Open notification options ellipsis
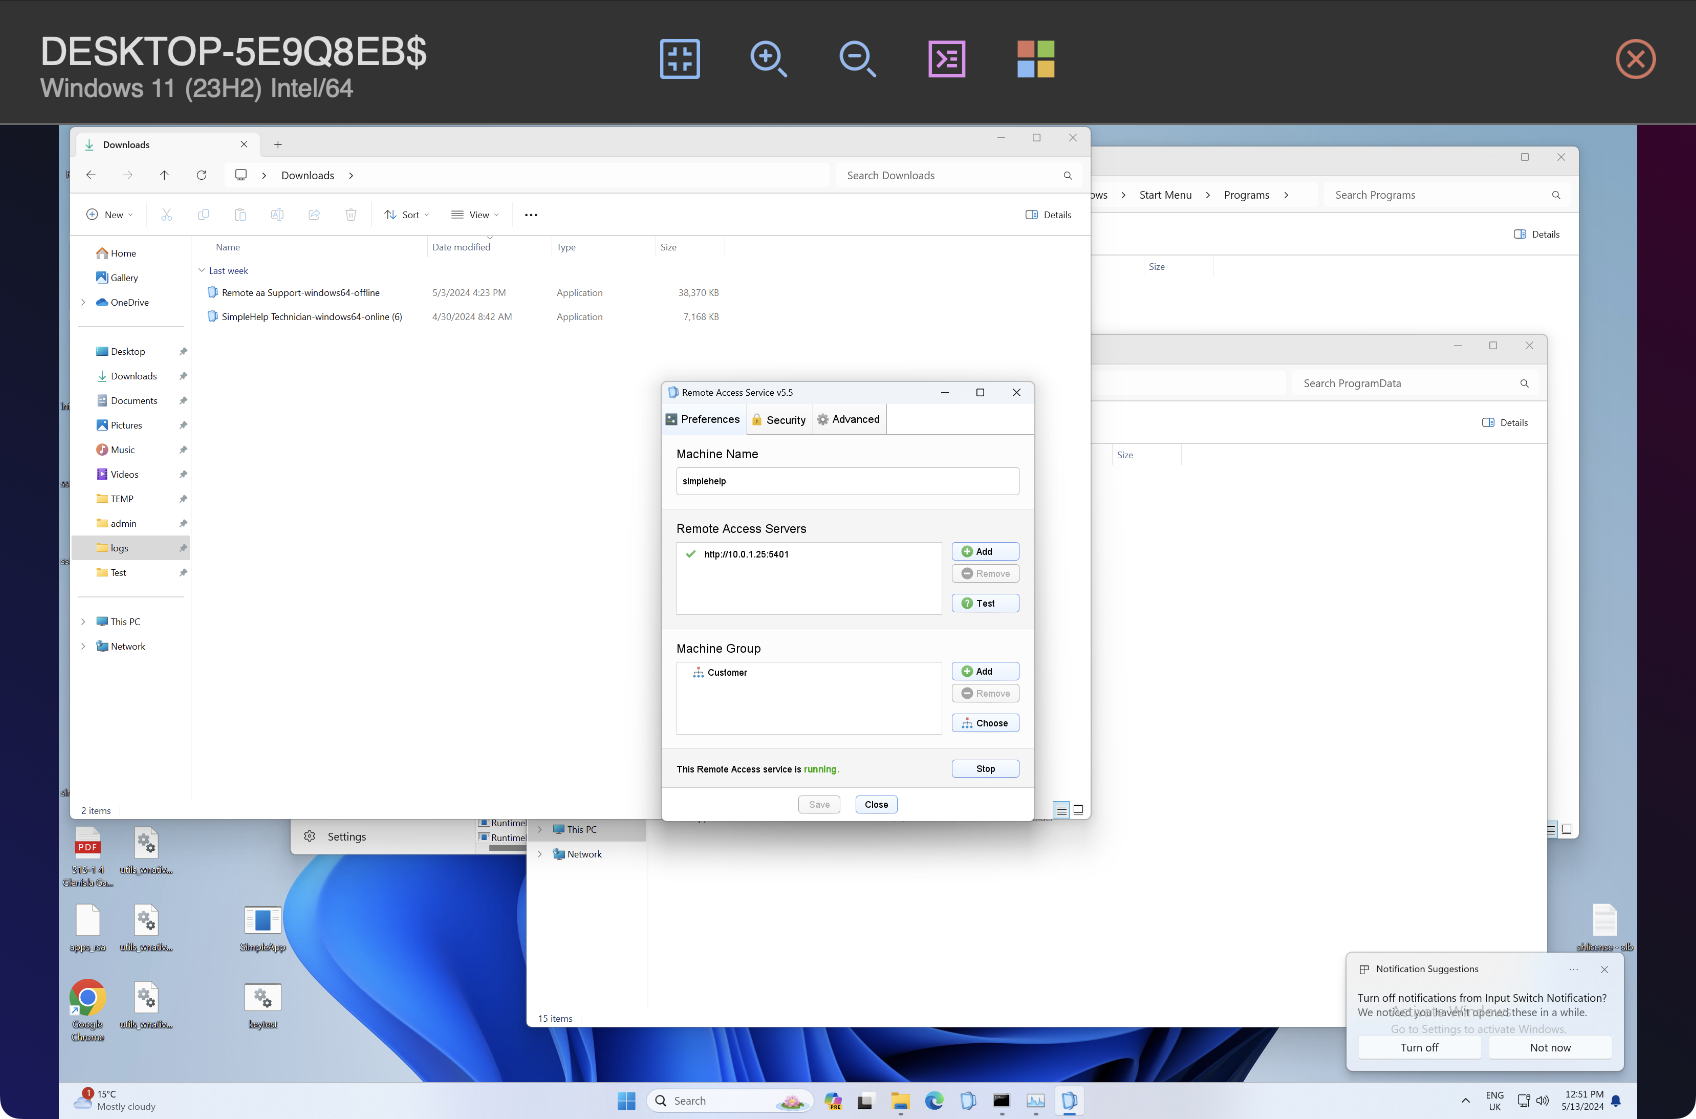The image size is (1696, 1119). (1574, 970)
